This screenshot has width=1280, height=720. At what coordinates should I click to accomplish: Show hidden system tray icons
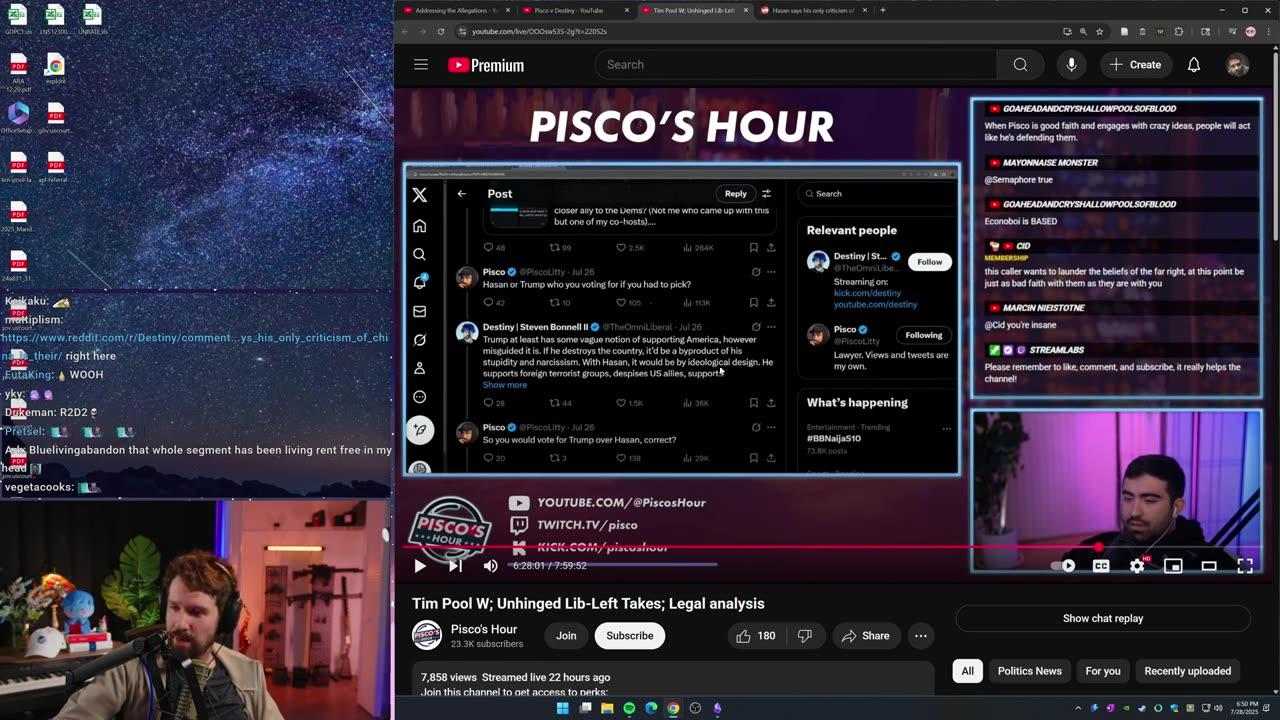tap(1078, 708)
